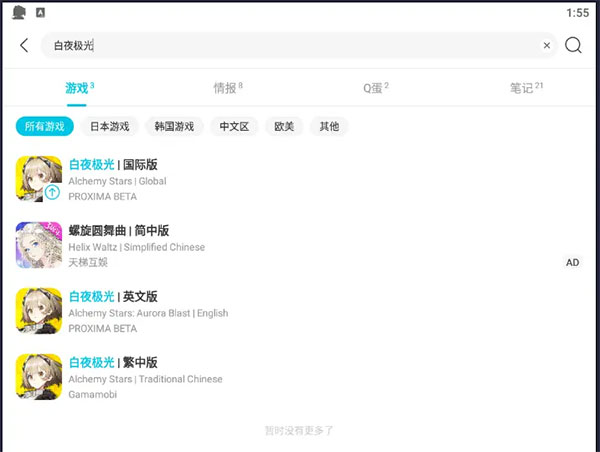
Task: Select PROXIMA BETA under 国际版
Action: pos(103,197)
